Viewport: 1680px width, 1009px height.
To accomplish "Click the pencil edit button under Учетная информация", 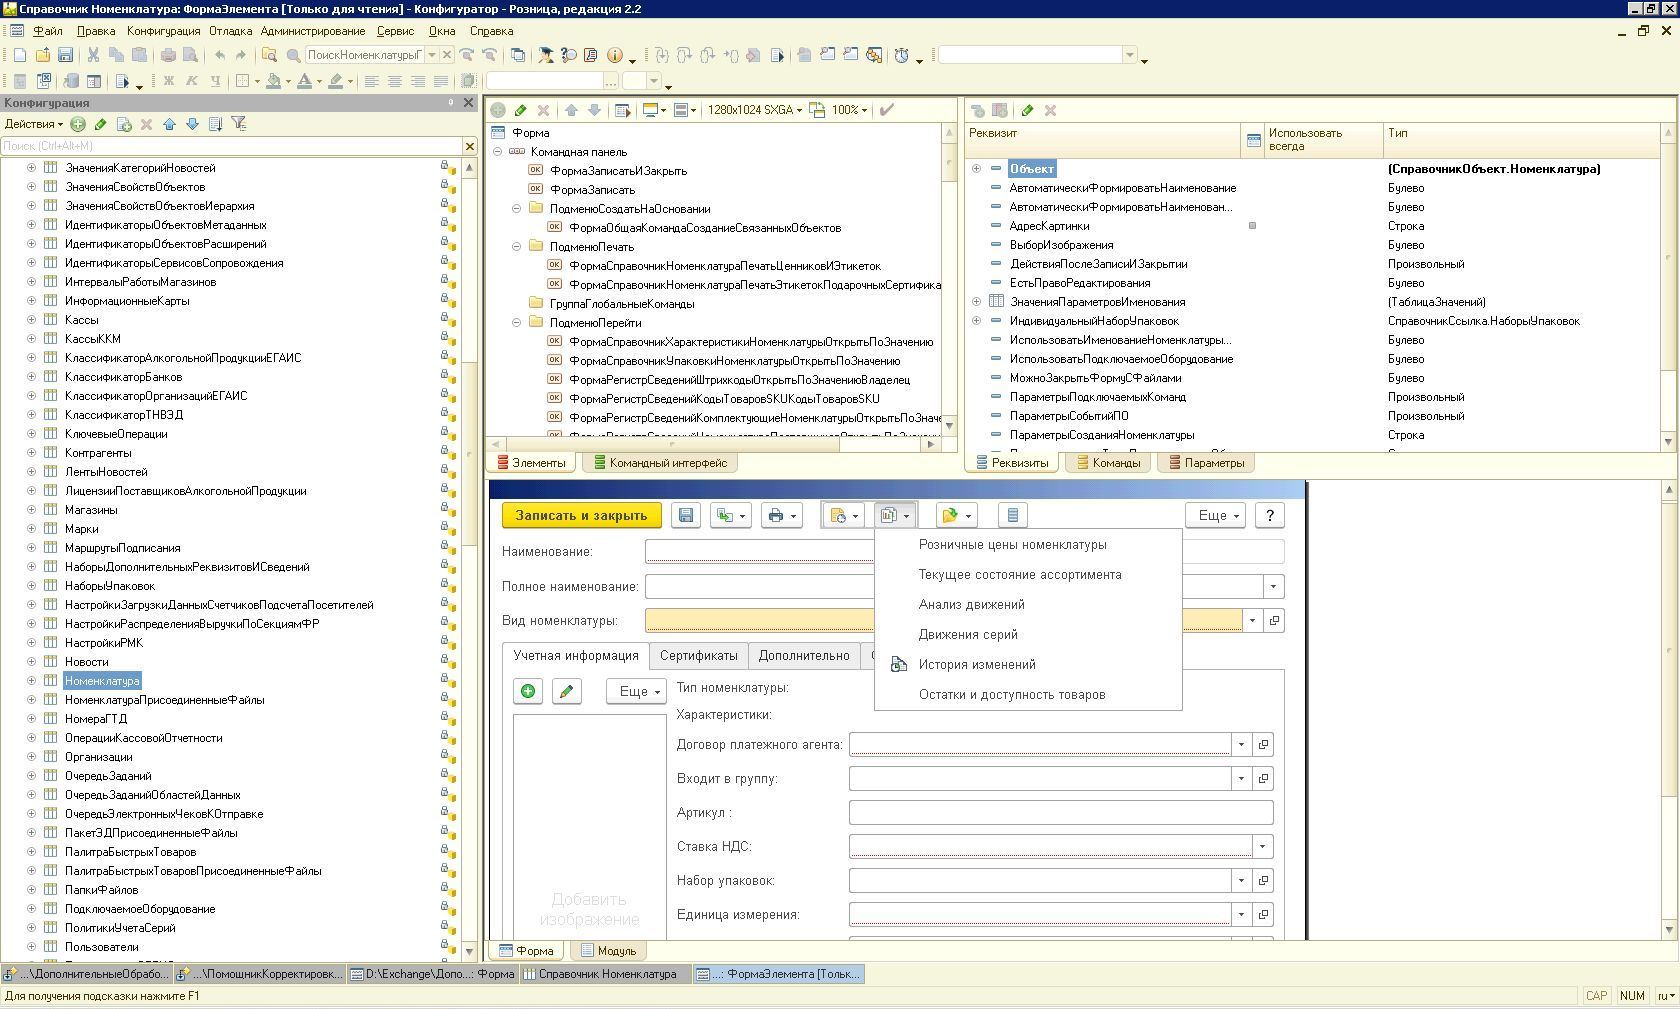I will [x=566, y=691].
